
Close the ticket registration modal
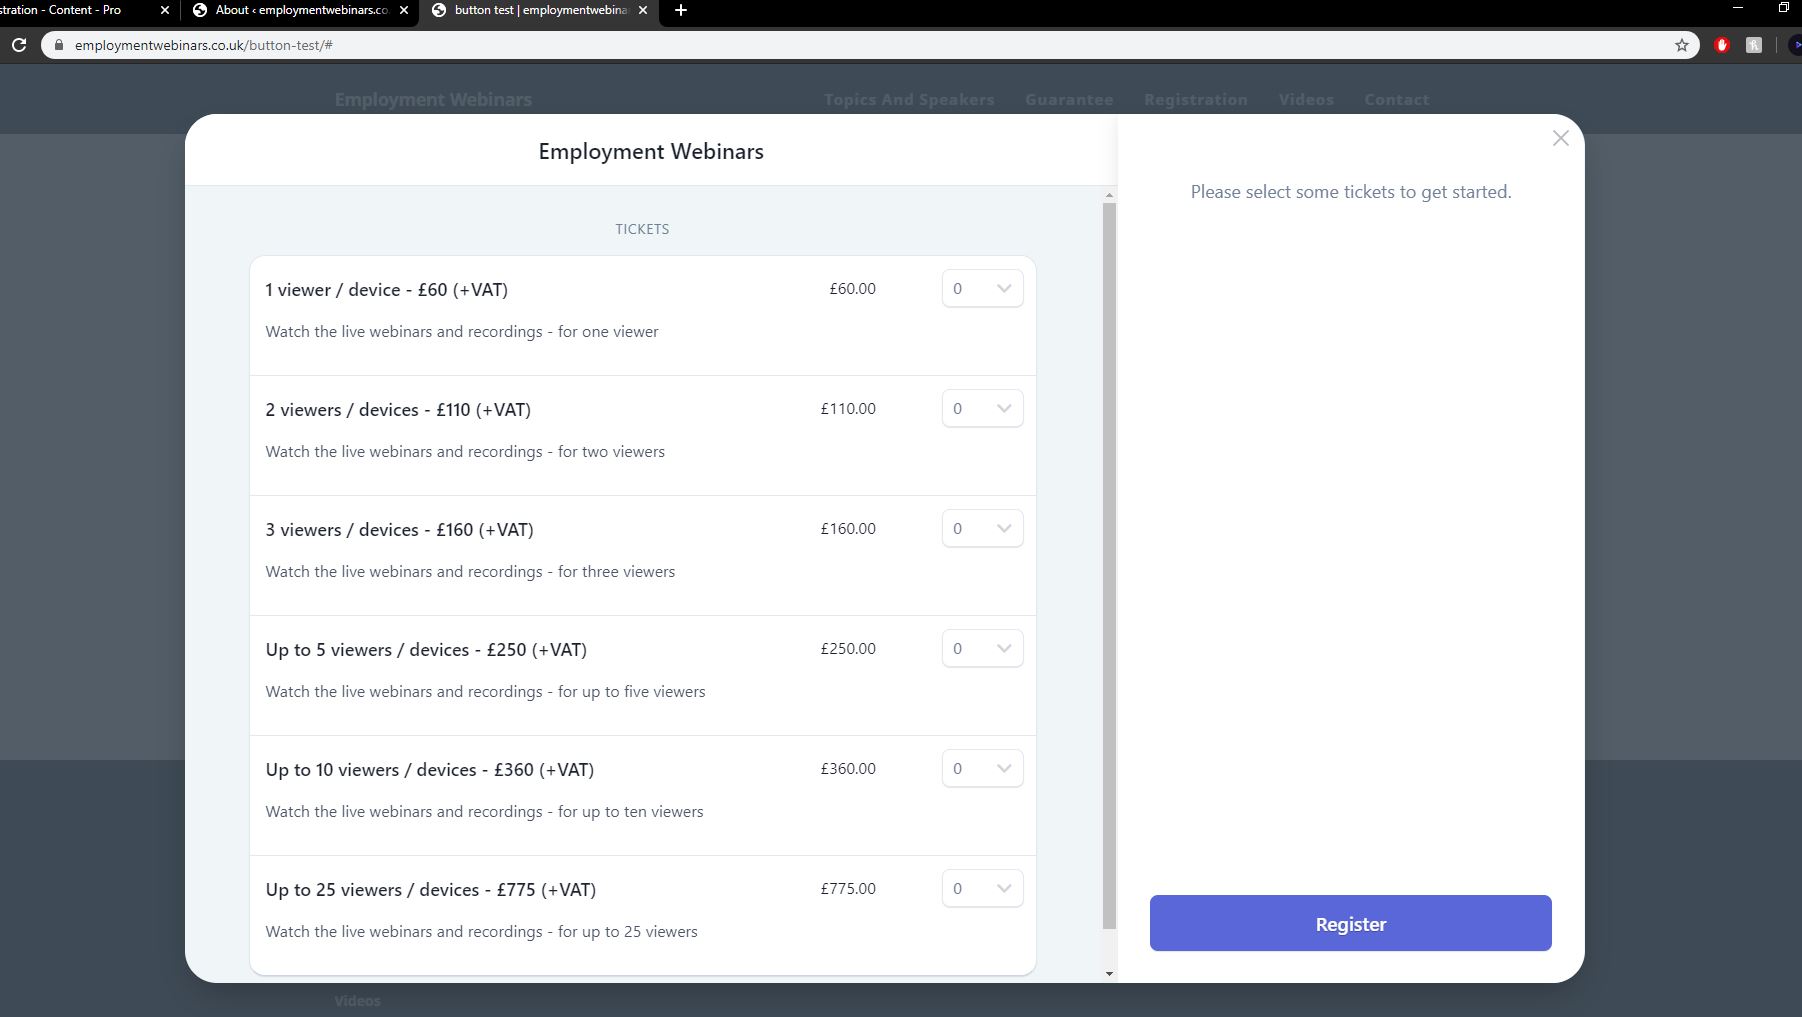1560,138
